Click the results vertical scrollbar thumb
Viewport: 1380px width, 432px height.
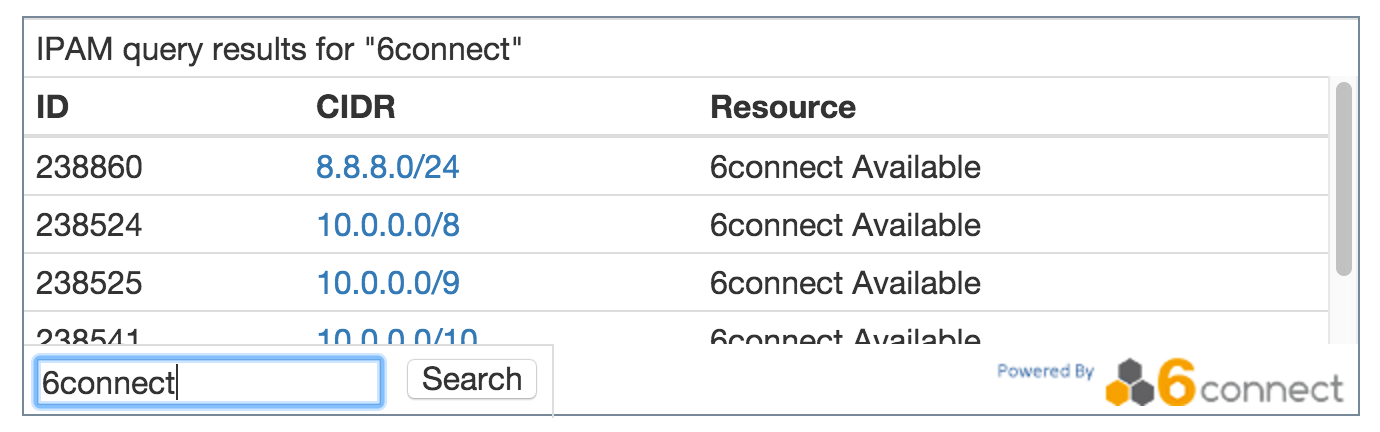(1343, 180)
